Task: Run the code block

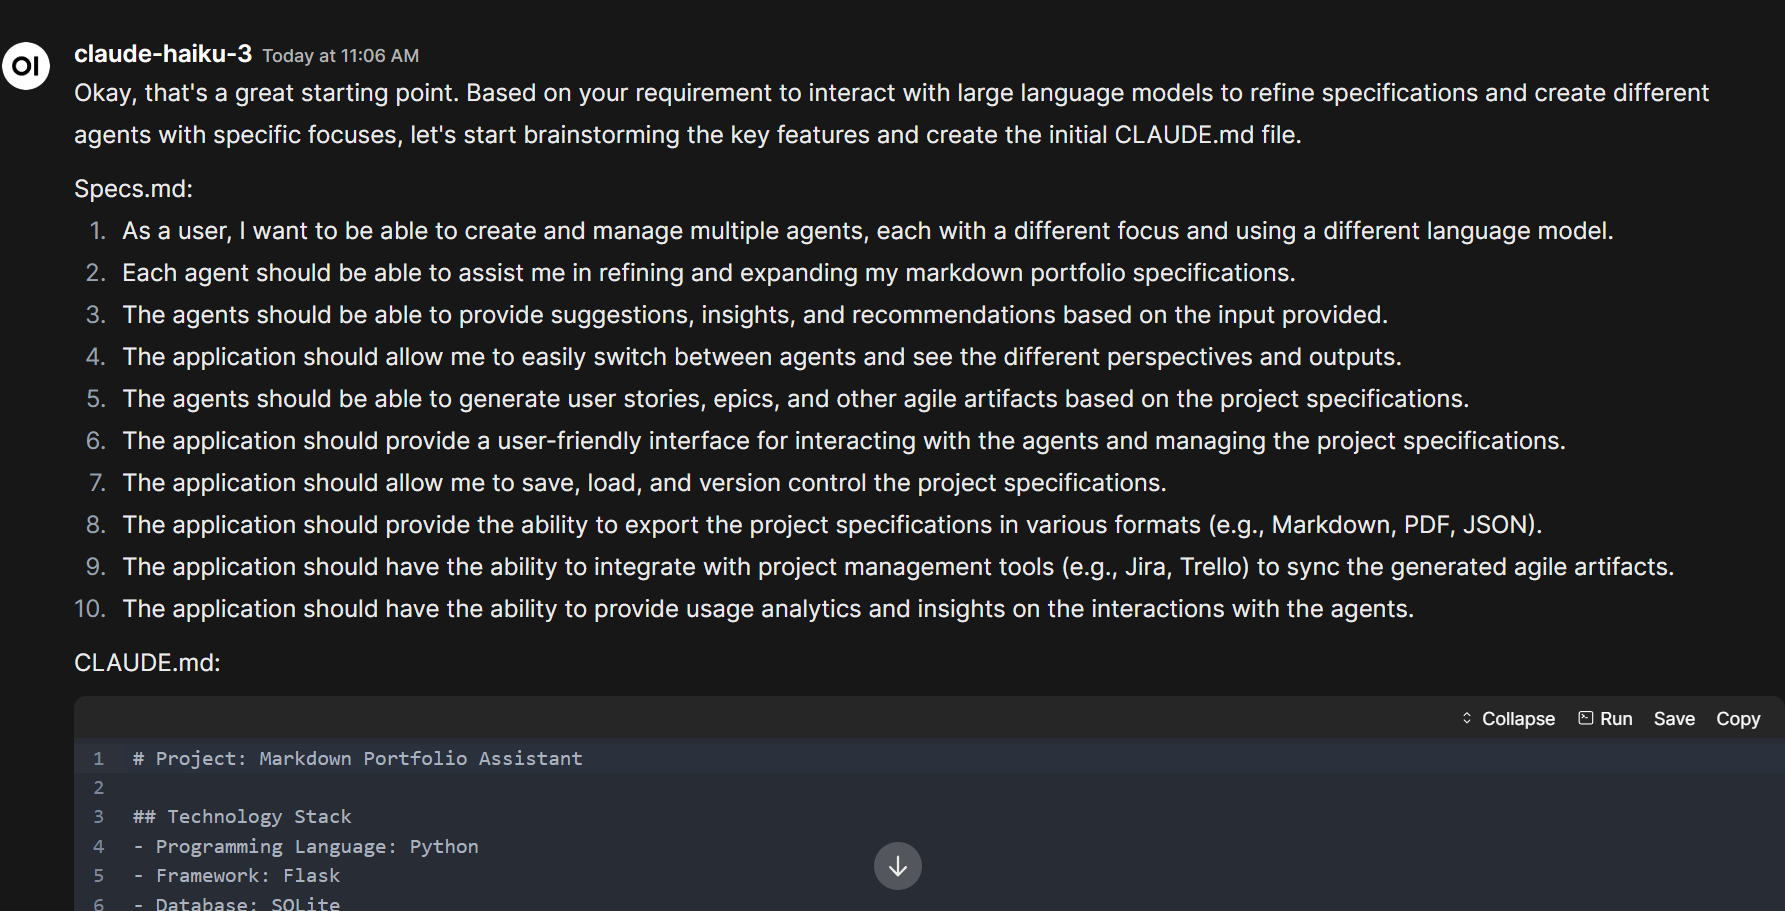Action: pos(1605,719)
